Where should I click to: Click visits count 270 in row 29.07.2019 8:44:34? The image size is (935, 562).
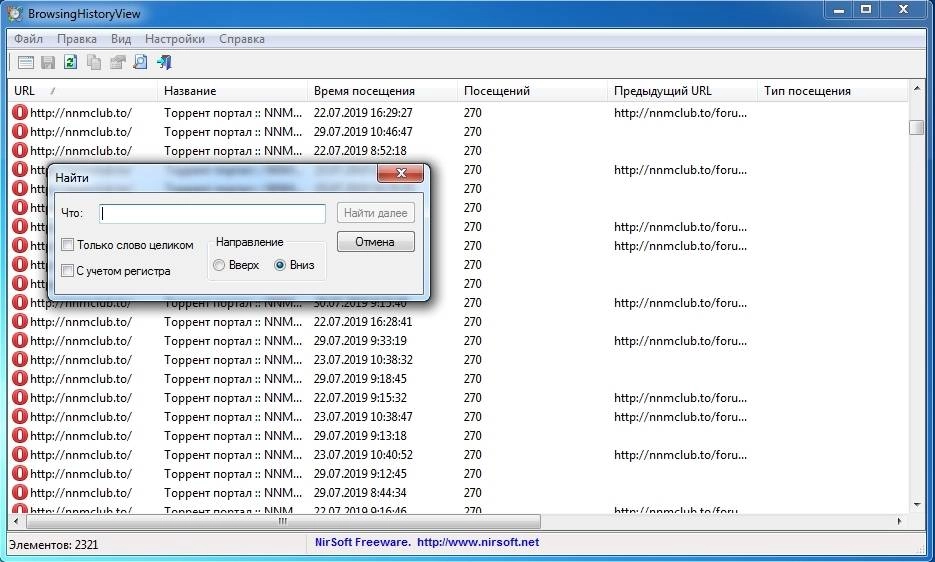[x=473, y=493]
